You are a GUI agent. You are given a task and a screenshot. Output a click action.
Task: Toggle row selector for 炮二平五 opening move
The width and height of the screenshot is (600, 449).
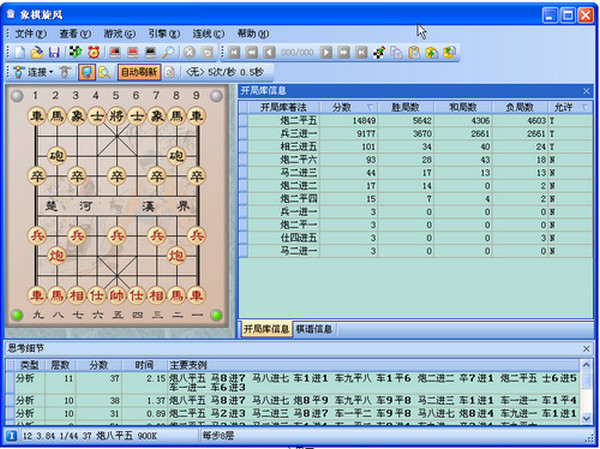coord(243,120)
